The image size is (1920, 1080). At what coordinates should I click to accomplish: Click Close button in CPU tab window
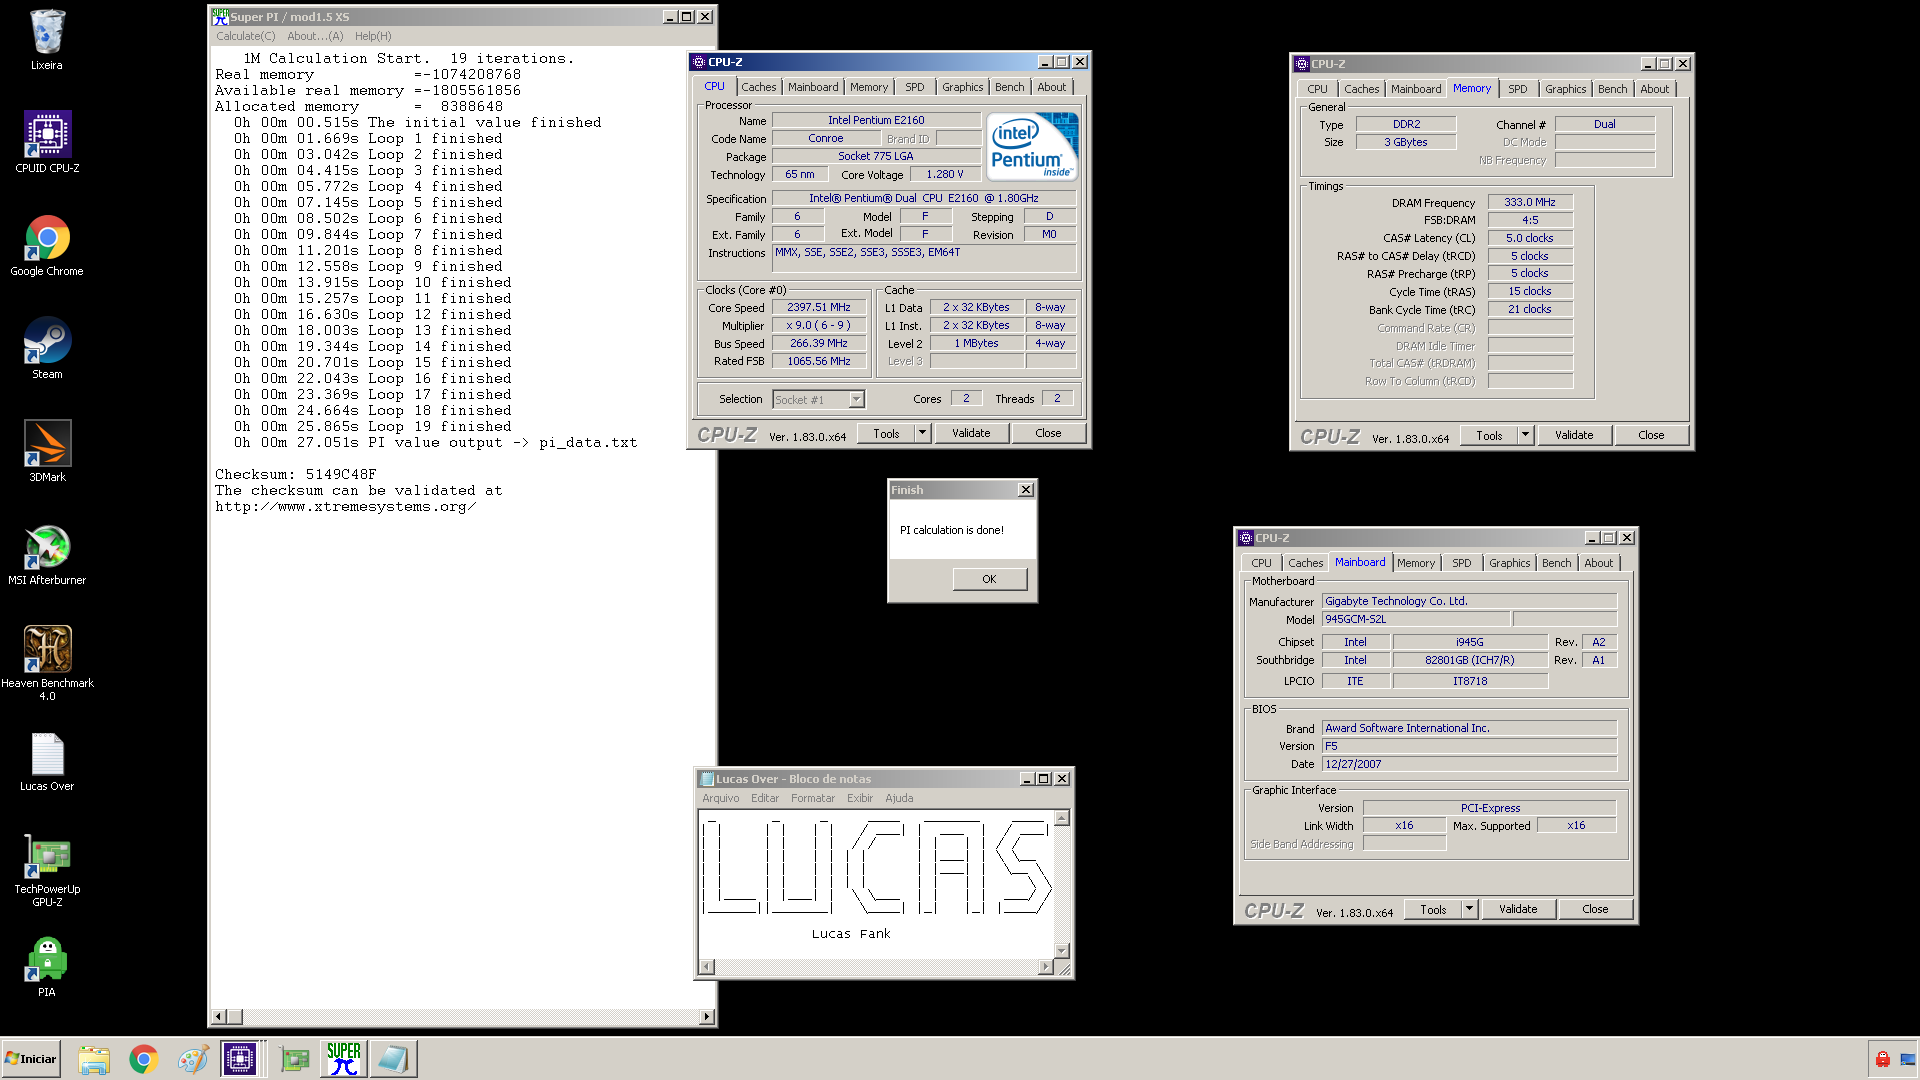1048,433
